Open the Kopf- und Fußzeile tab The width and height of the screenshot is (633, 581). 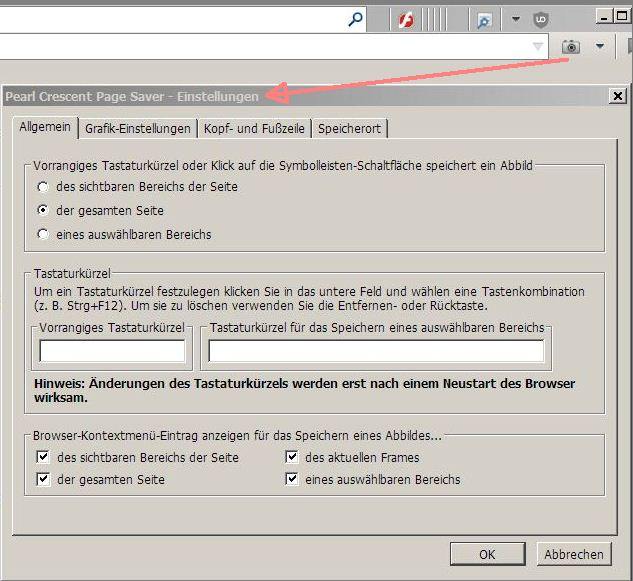(x=254, y=129)
